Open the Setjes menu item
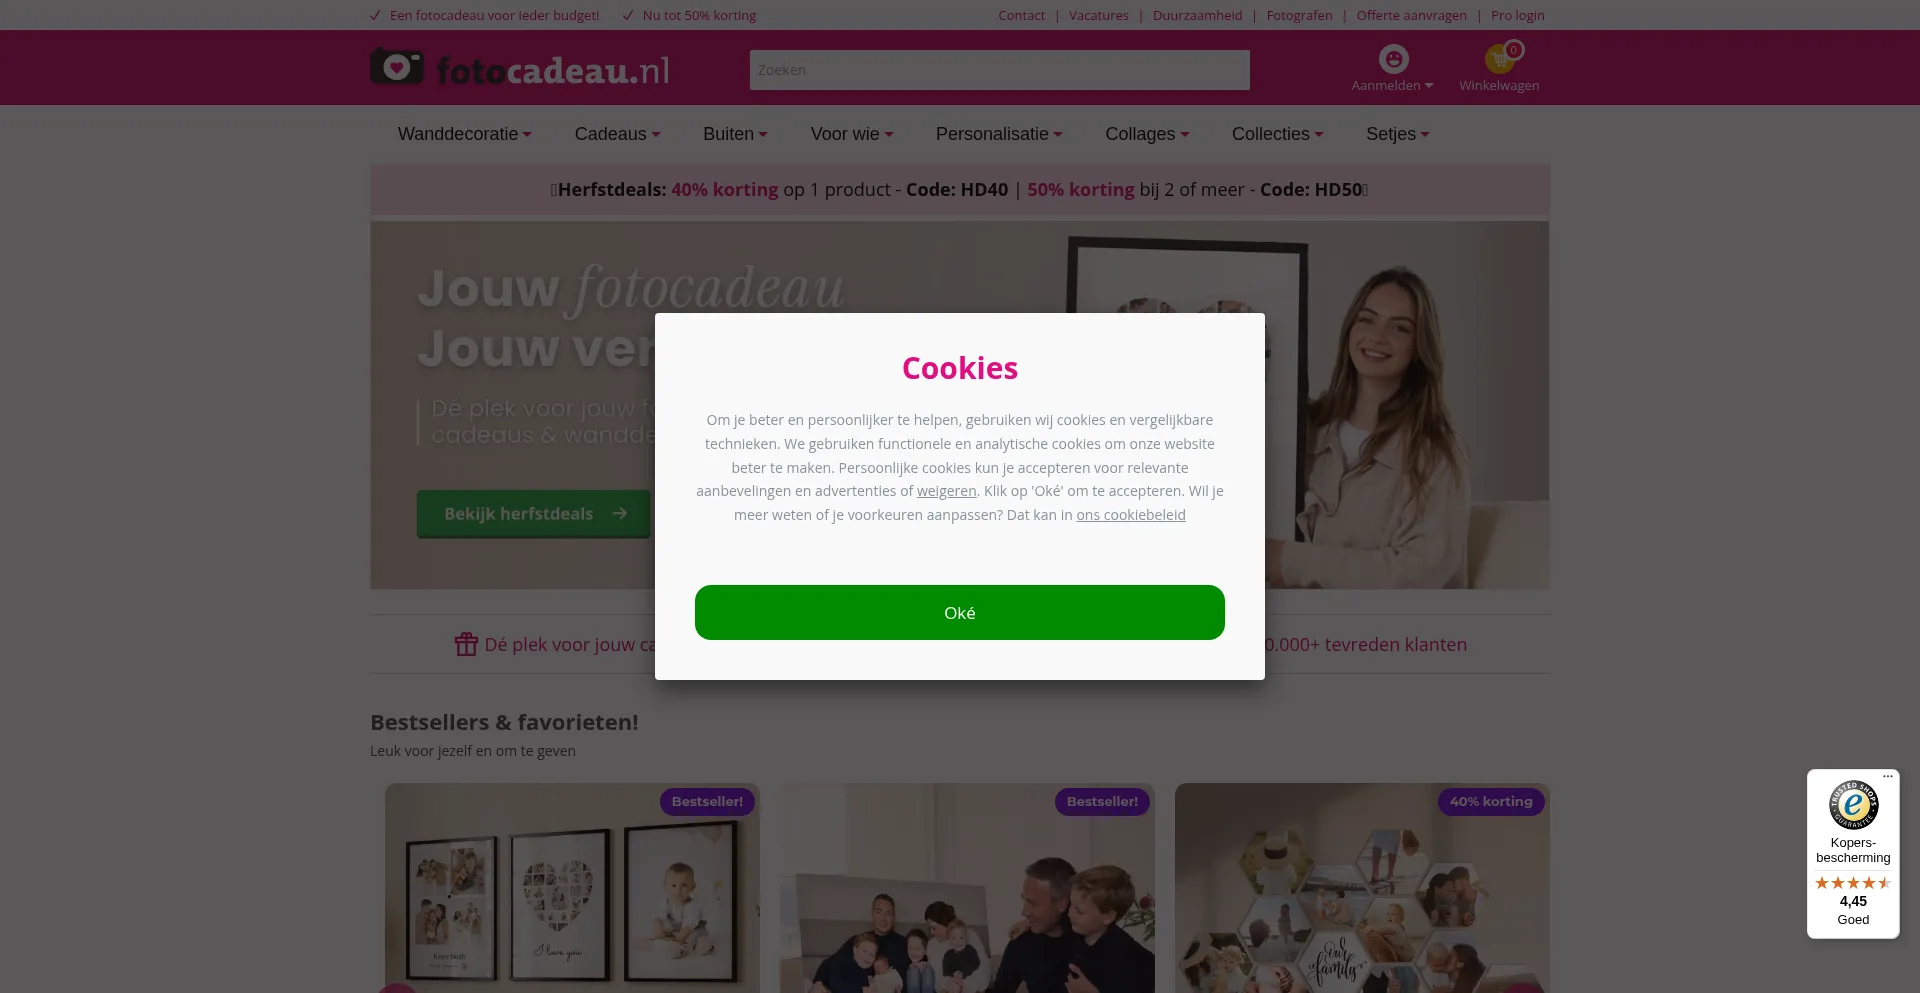This screenshot has height=993, width=1920. click(1398, 134)
